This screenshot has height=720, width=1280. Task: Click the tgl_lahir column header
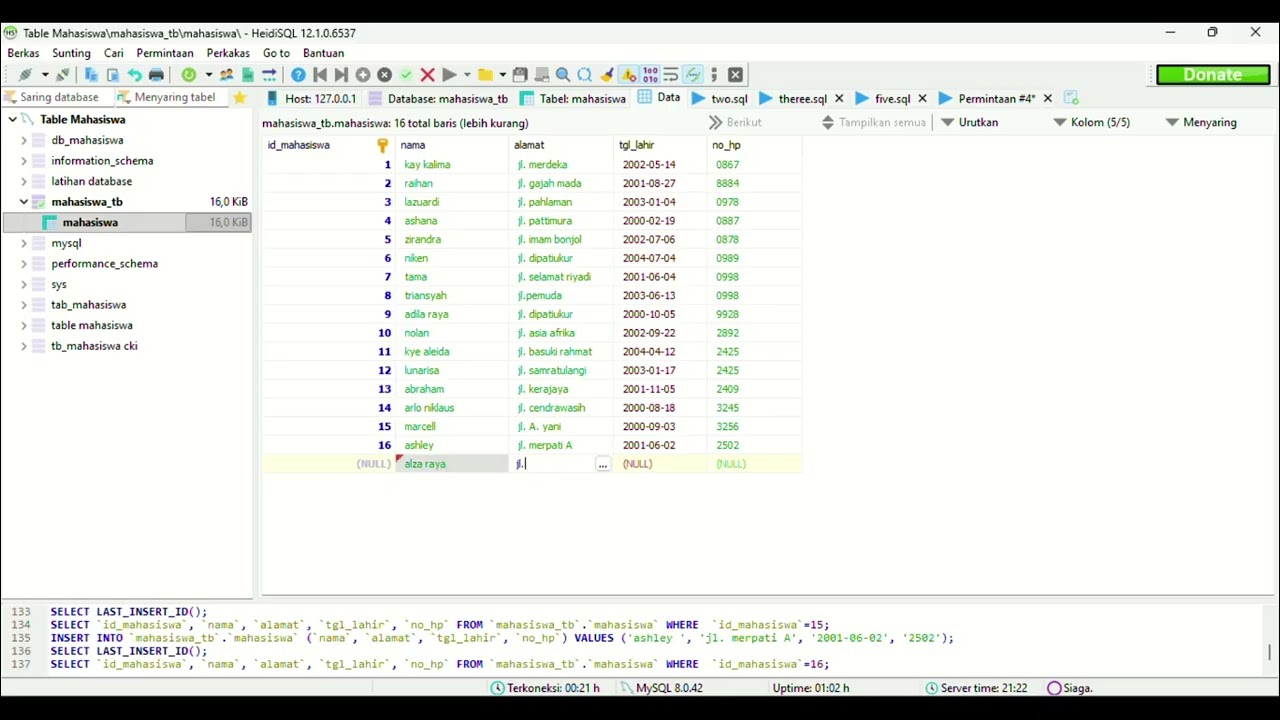(x=660, y=145)
